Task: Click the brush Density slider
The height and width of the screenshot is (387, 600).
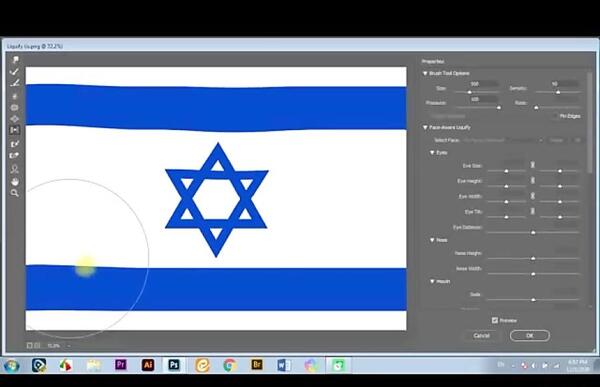Action: point(558,92)
